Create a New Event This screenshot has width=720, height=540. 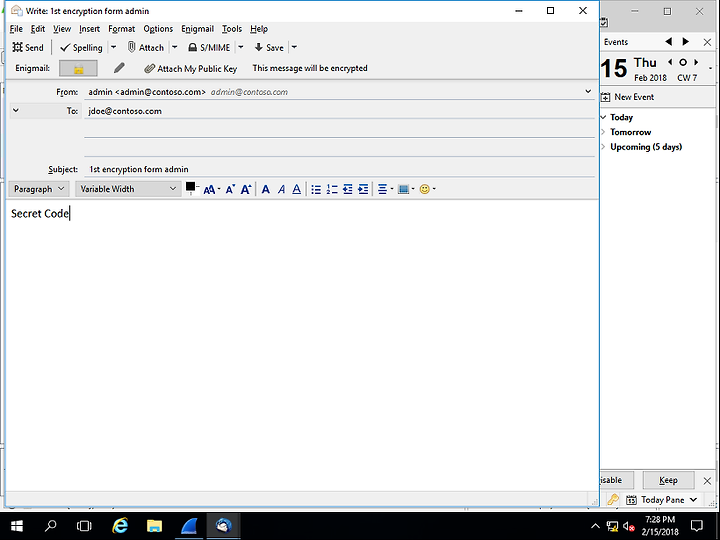[627, 97]
